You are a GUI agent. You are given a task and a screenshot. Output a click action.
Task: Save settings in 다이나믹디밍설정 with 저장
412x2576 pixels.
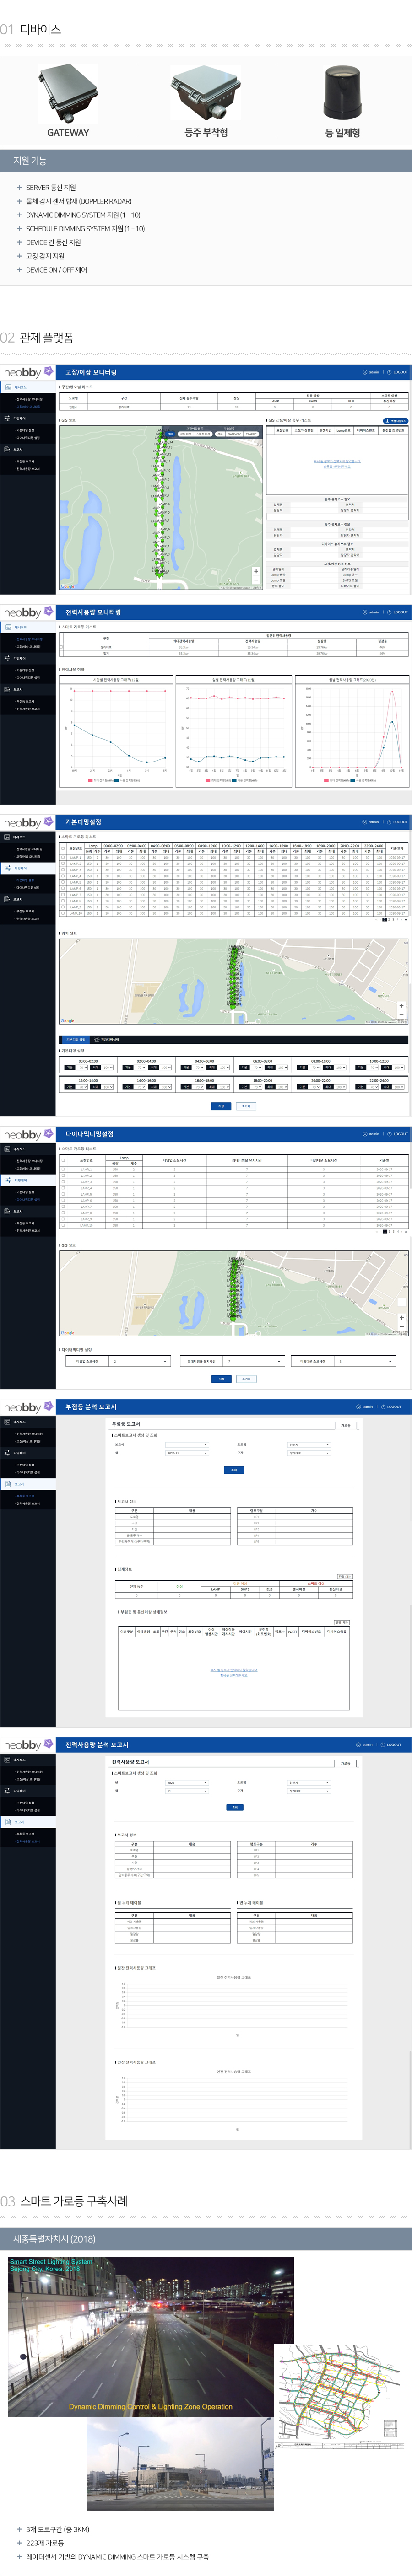pyautogui.click(x=222, y=1379)
